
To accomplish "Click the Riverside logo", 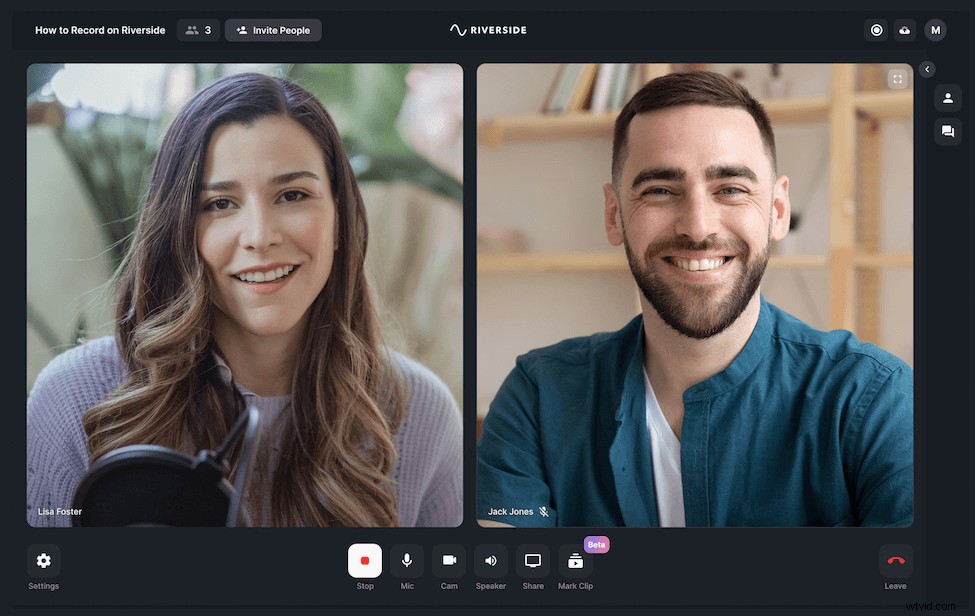I will 487,29.
